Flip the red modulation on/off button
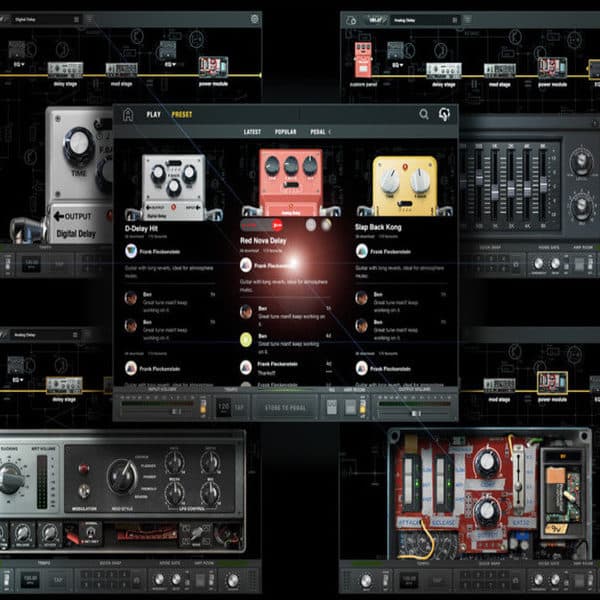The height and width of the screenshot is (600, 600). (83, 468)
